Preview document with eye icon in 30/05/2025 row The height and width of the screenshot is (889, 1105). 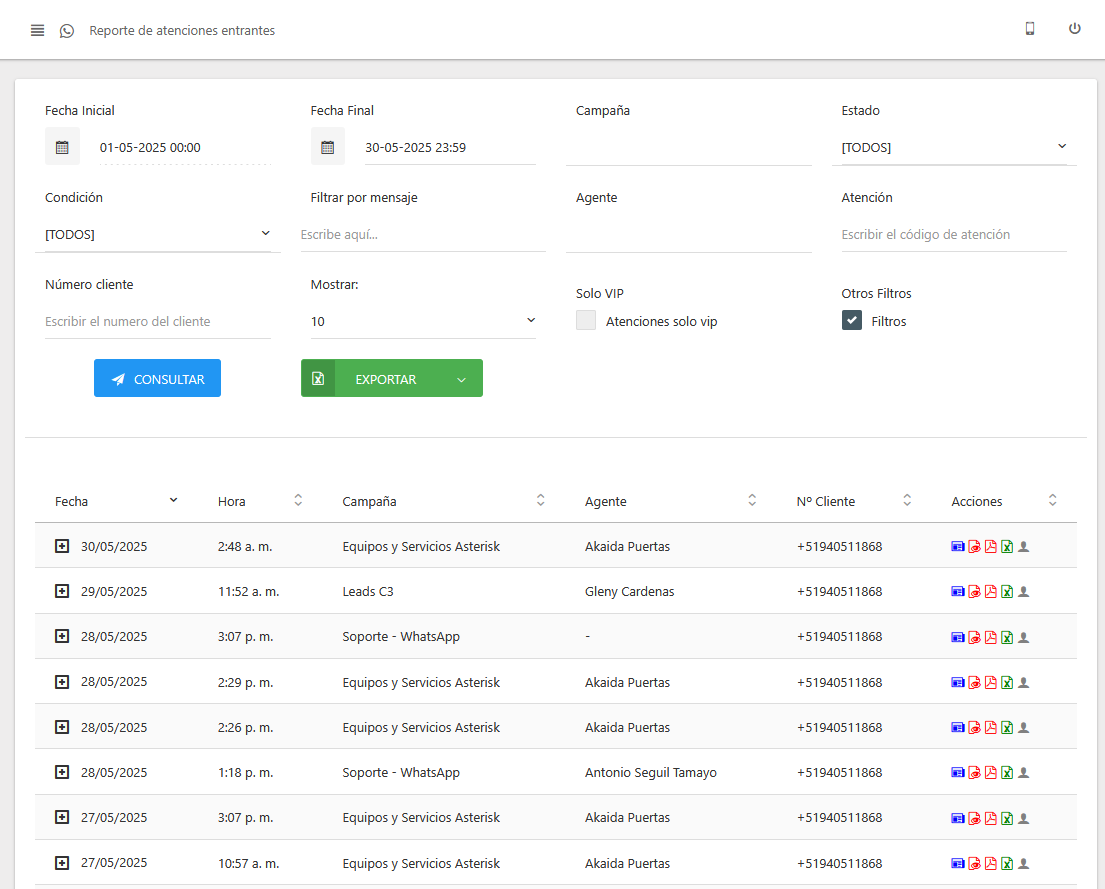click(975, 546)
